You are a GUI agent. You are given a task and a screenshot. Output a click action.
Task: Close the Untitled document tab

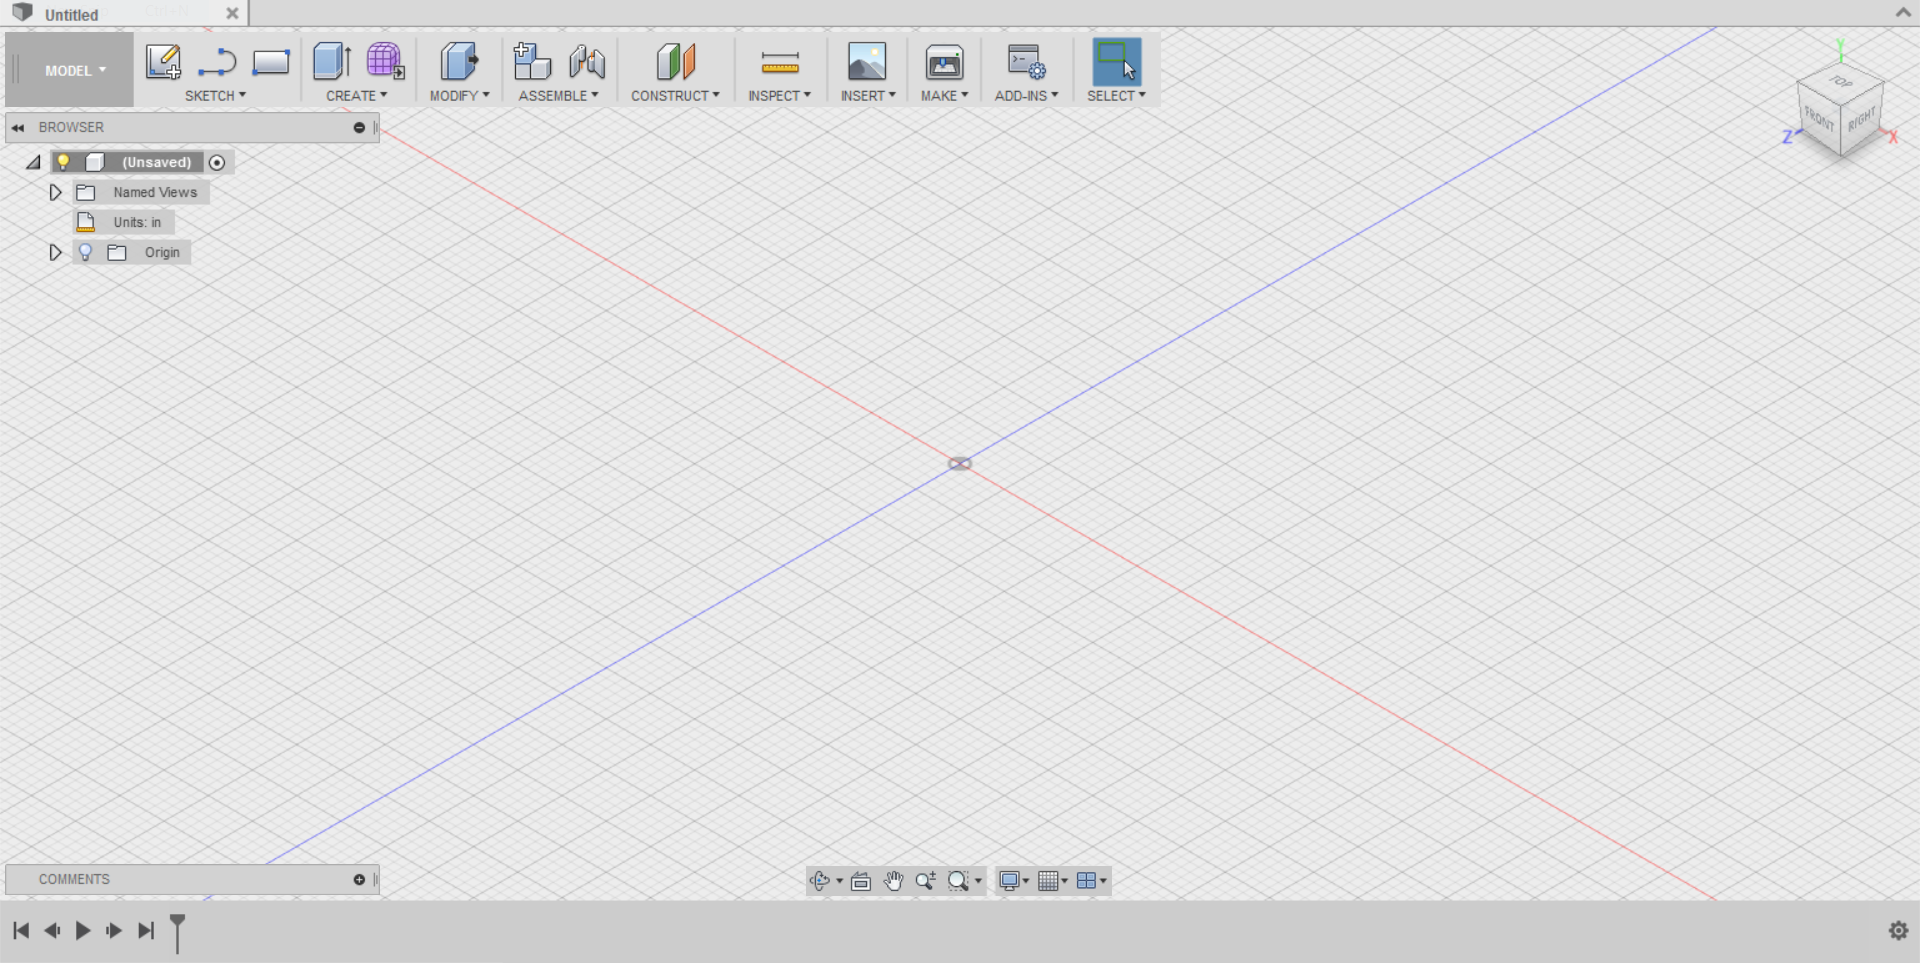pyautogui.click(x=232, y=14)
